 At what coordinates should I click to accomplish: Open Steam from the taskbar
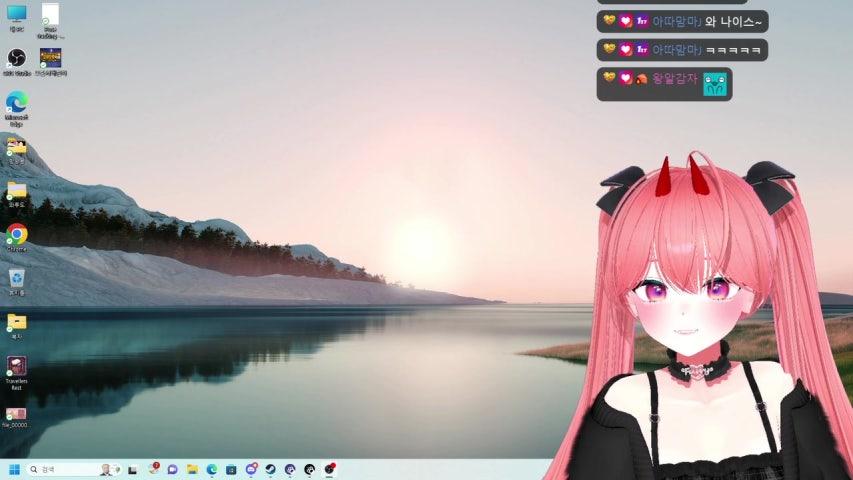click(x=270, y=470)
